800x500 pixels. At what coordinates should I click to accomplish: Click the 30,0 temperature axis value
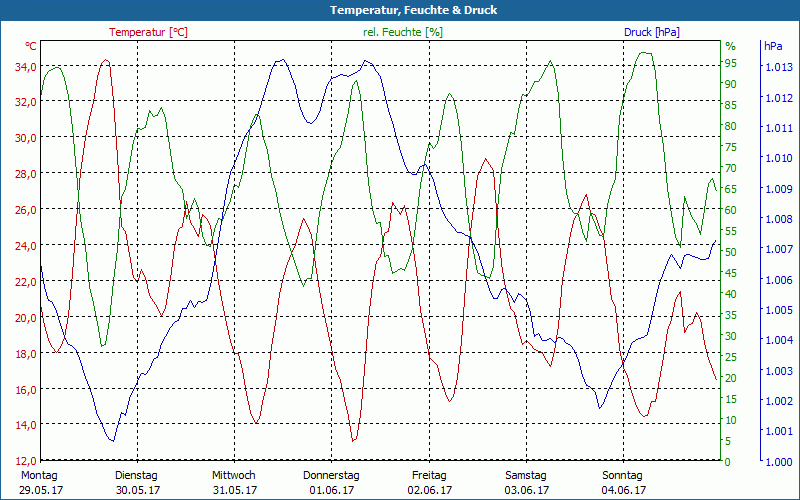tap(26, 138)
